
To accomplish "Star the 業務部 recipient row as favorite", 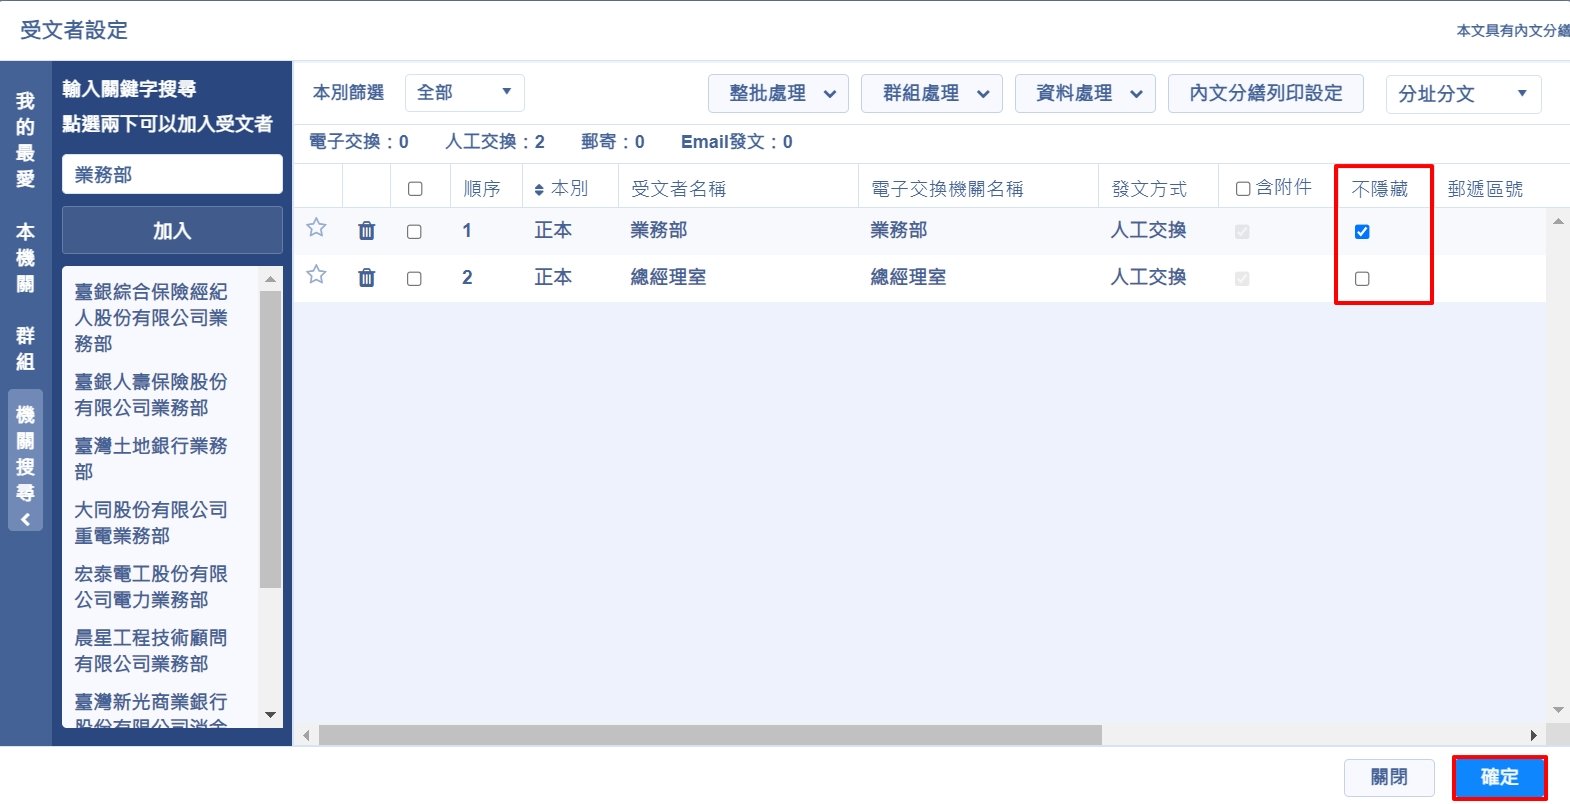I will coord(316,228).
